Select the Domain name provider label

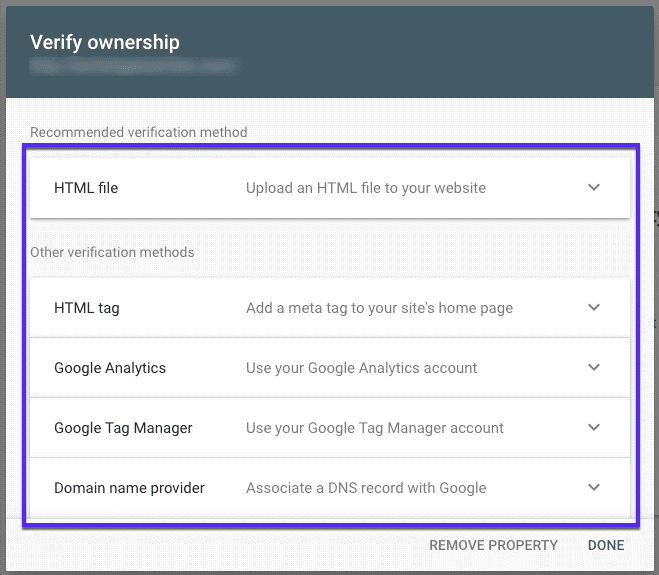[129, 488]
